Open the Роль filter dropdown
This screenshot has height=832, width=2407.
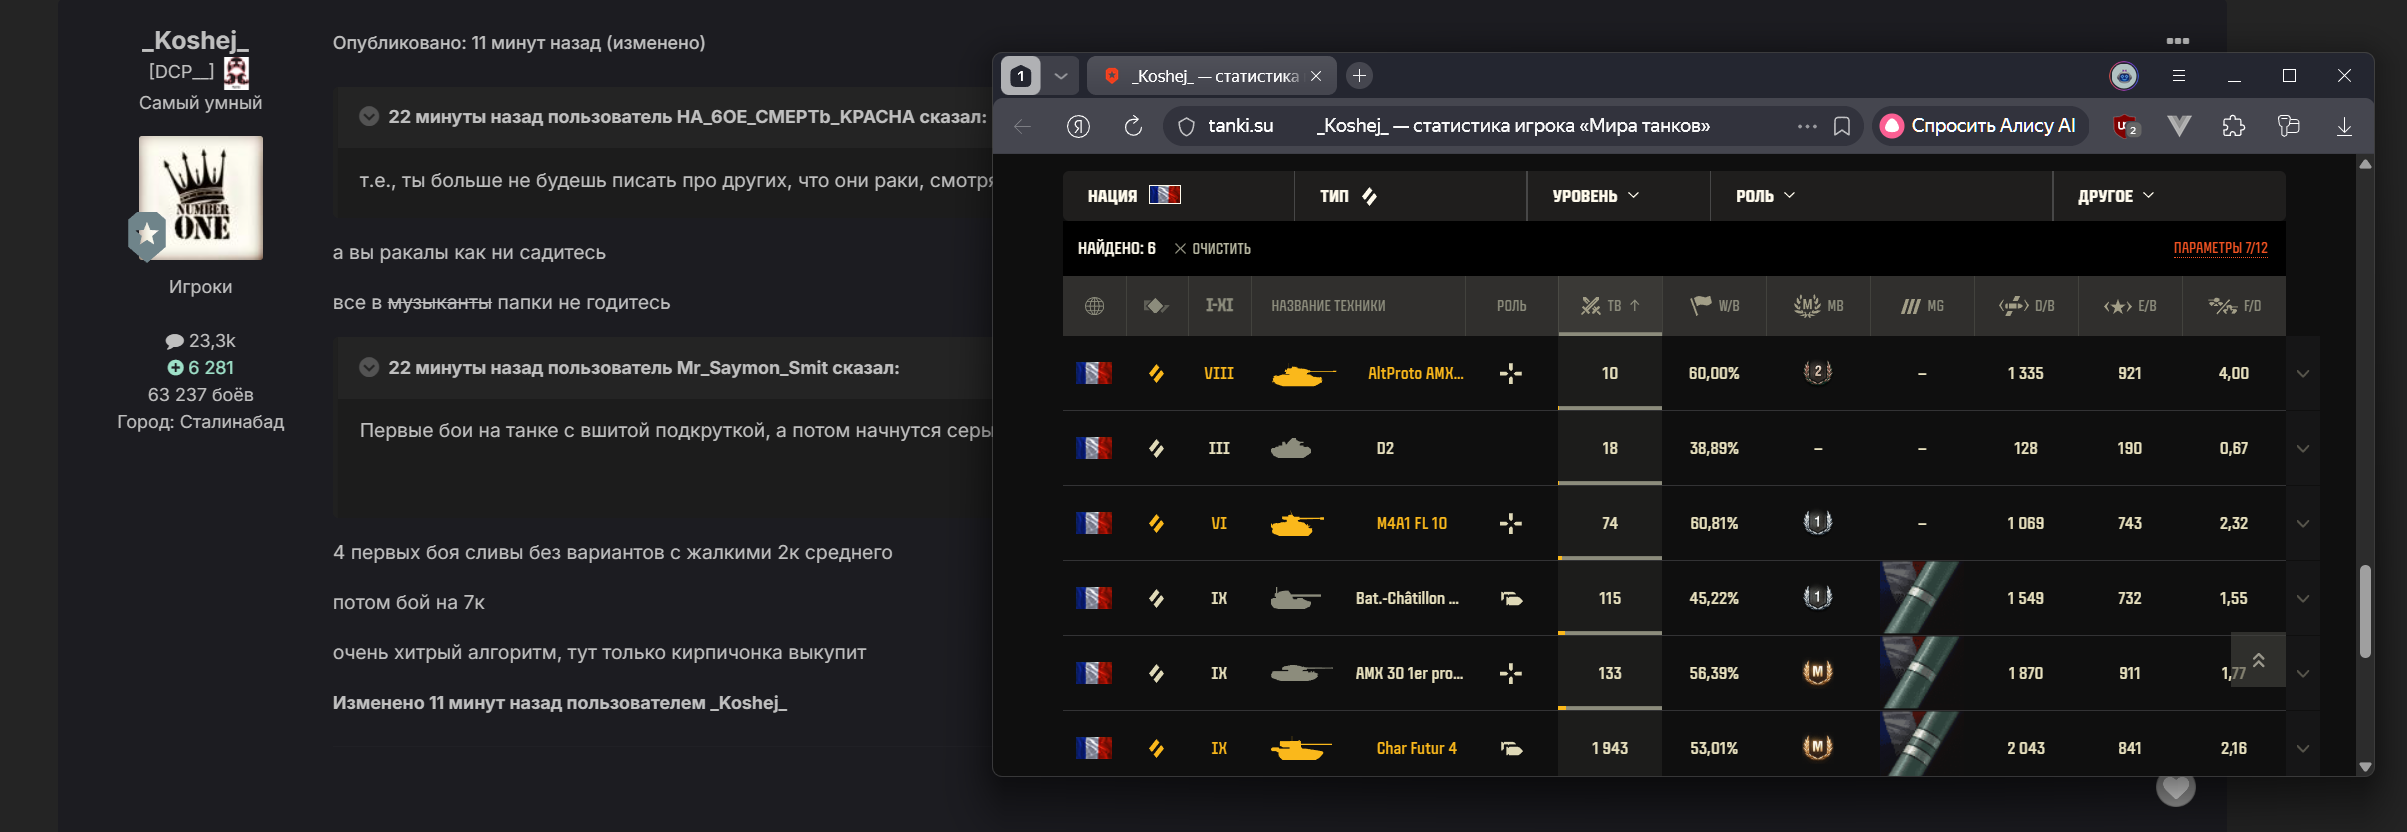1766,196
